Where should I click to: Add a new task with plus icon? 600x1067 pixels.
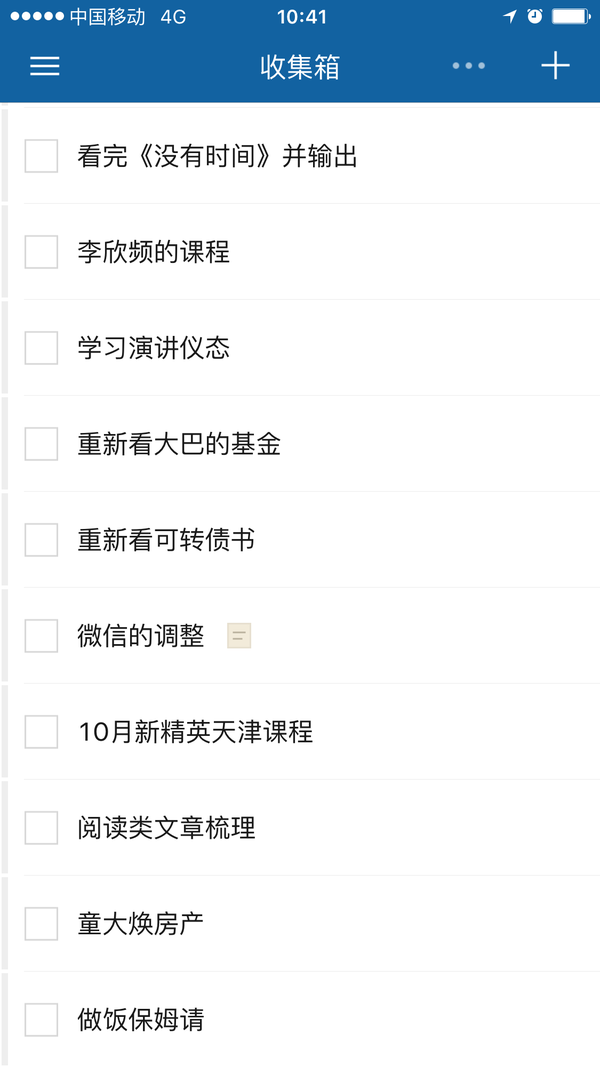555,66
